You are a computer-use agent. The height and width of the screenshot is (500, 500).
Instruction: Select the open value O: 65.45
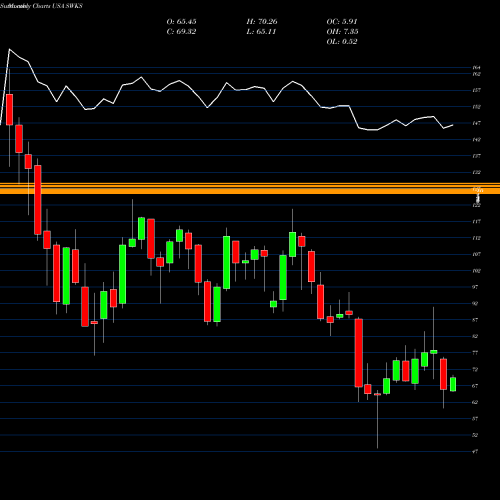[x=181, y=22]
